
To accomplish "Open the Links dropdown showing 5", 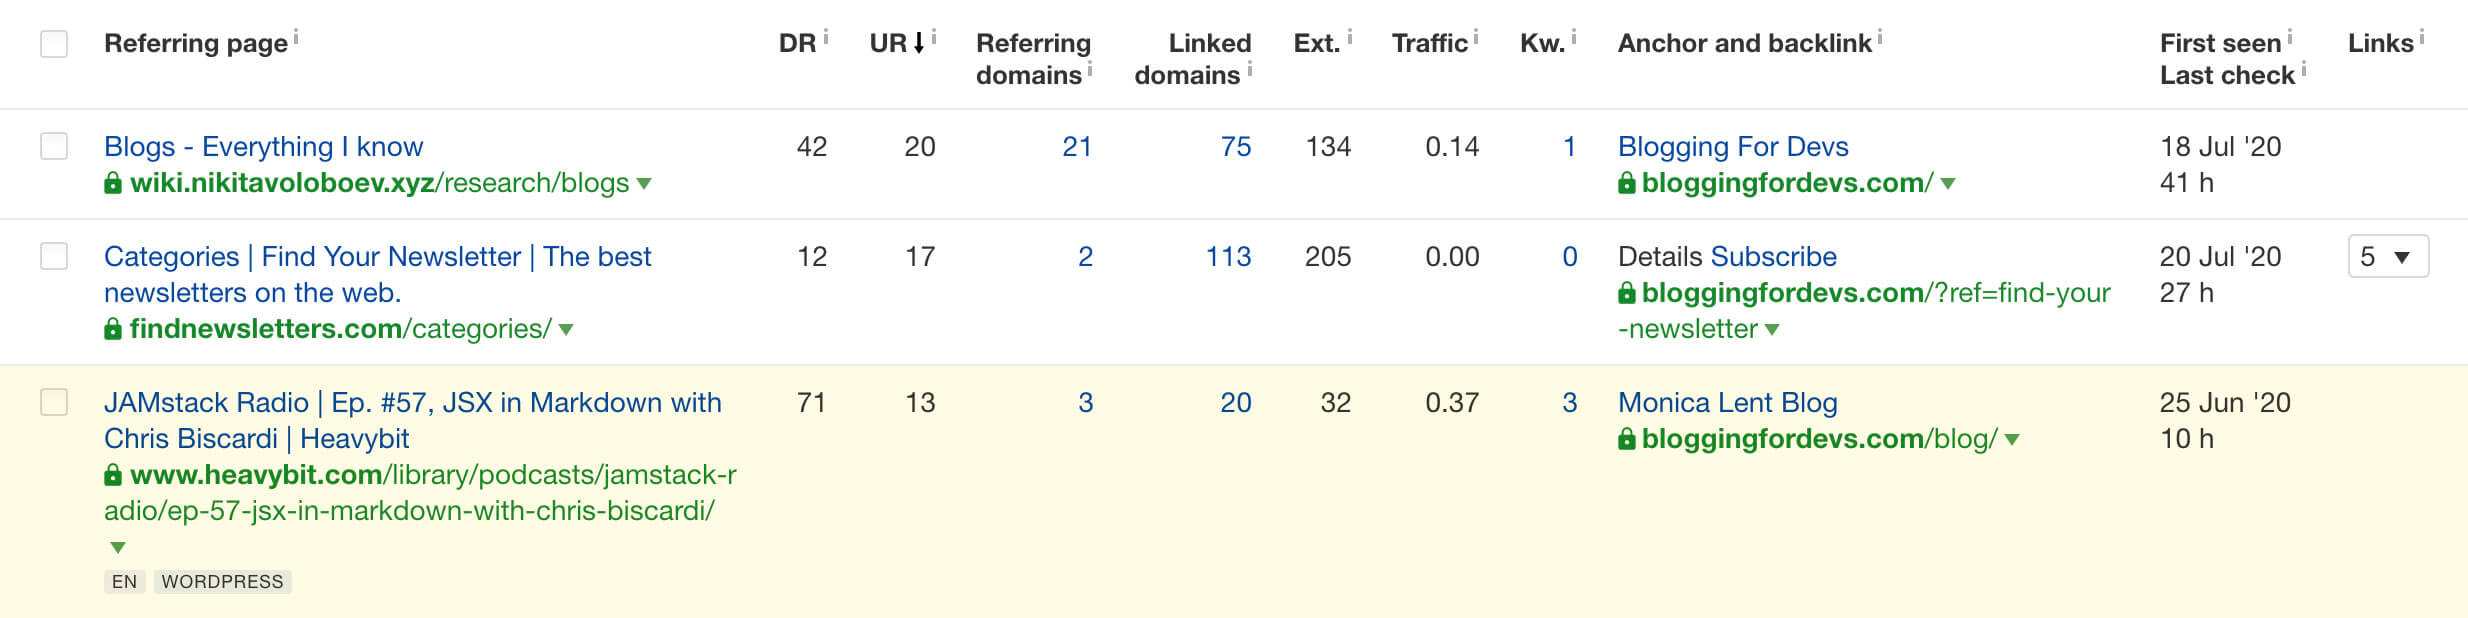I will click(2388, 257).
